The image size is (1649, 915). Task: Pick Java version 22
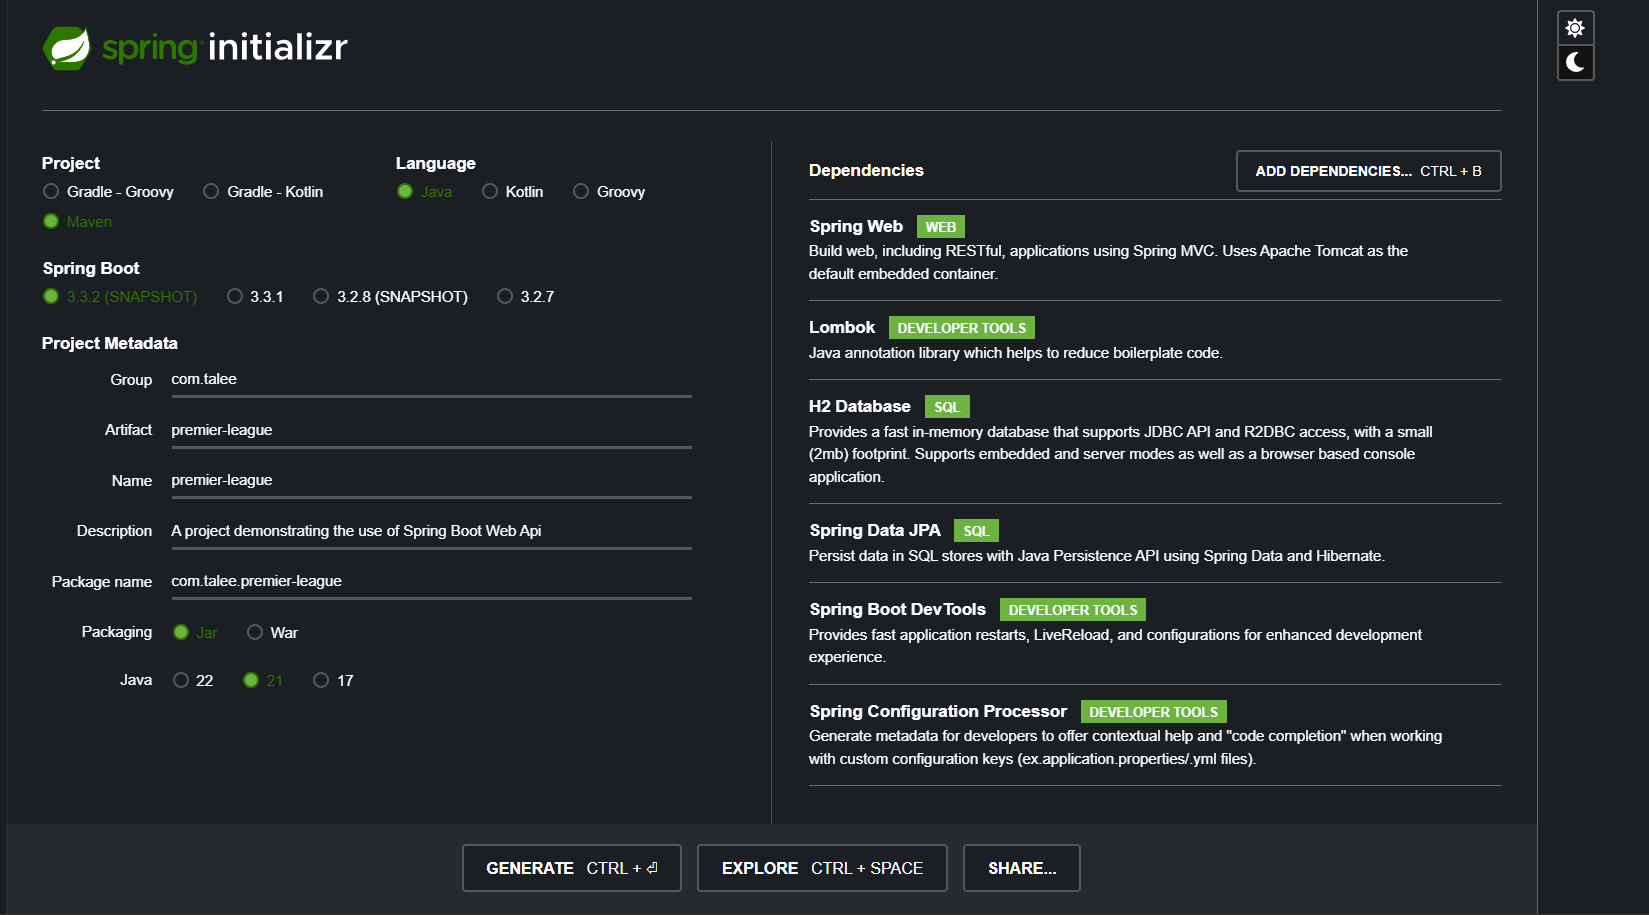point(193,681)
